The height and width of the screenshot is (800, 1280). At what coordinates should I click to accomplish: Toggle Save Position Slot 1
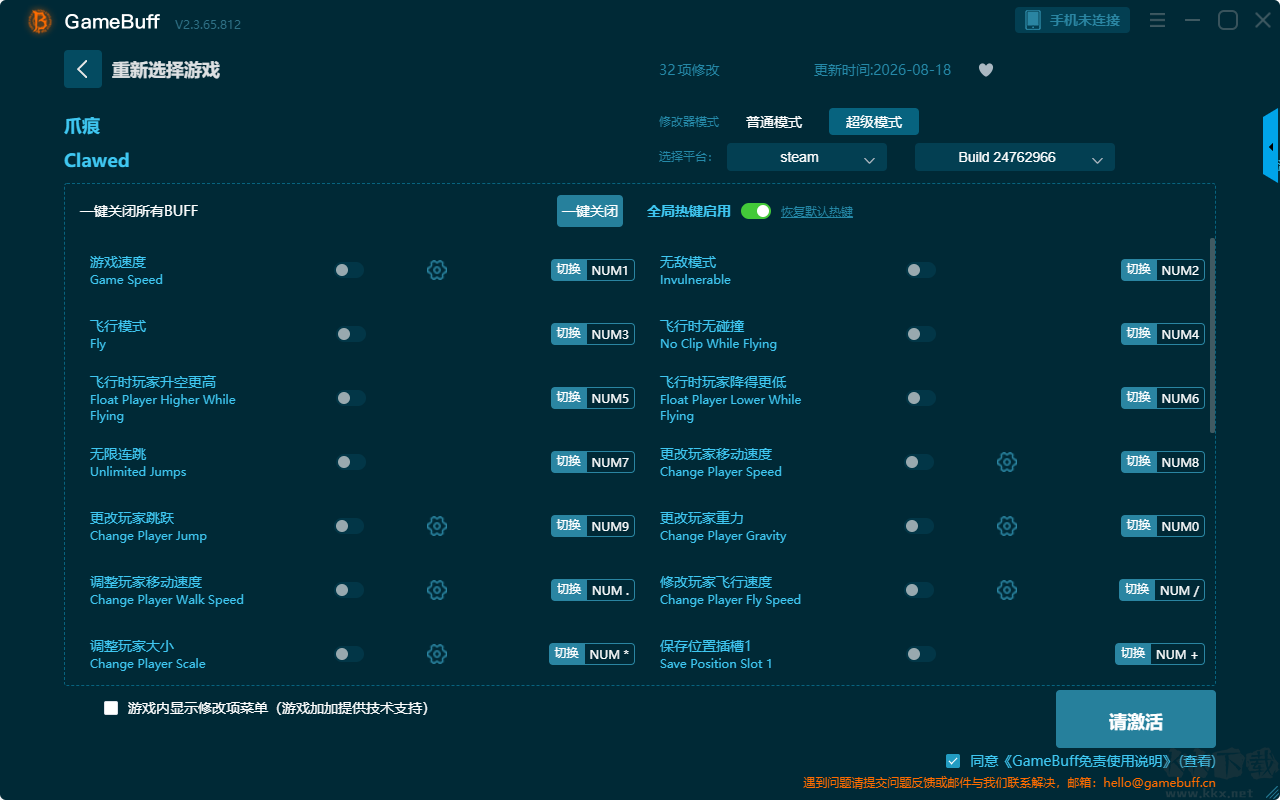point(920,654)
